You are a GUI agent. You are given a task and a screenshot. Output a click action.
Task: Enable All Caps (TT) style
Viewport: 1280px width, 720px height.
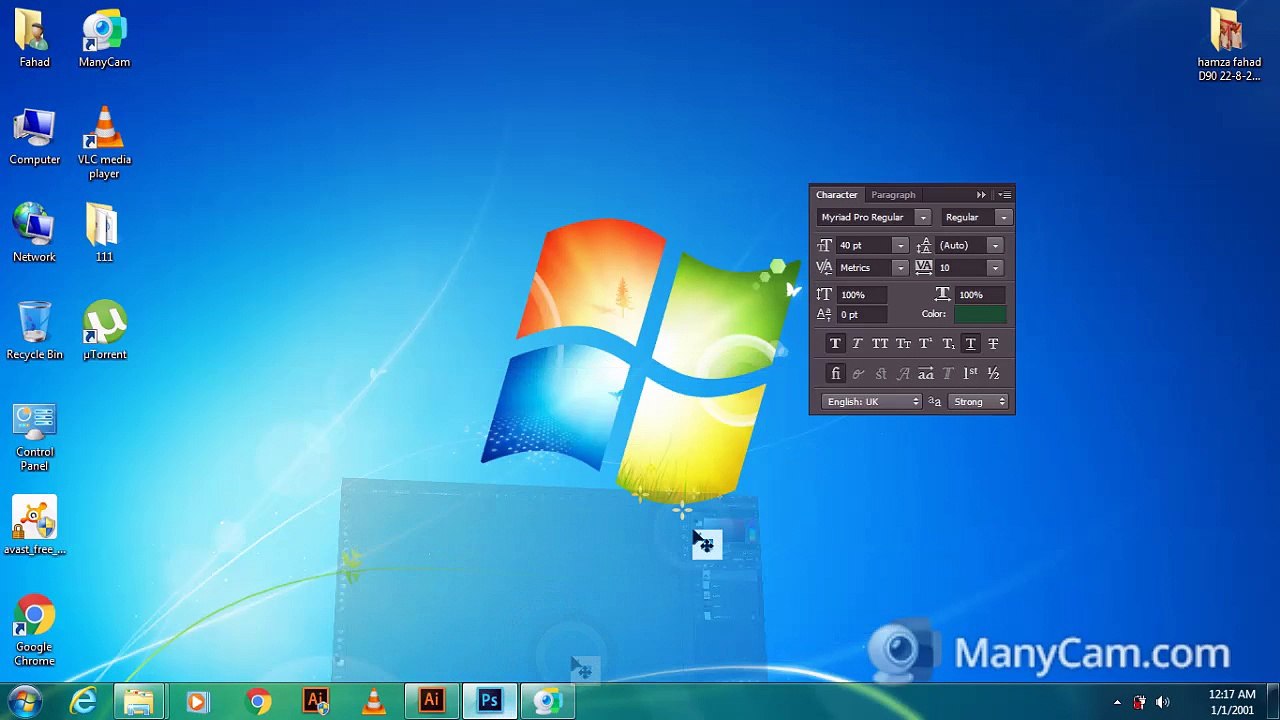pos(880,344)
